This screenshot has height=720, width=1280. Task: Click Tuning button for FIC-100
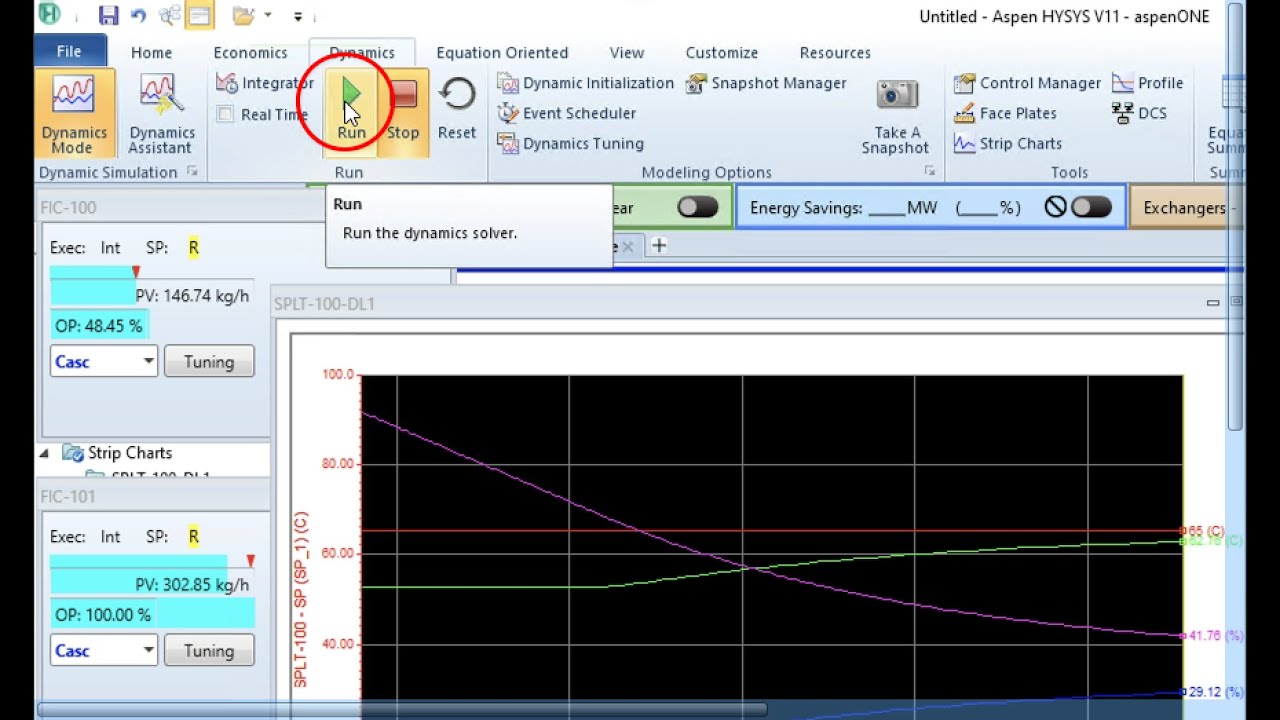[x=209, y=362]
